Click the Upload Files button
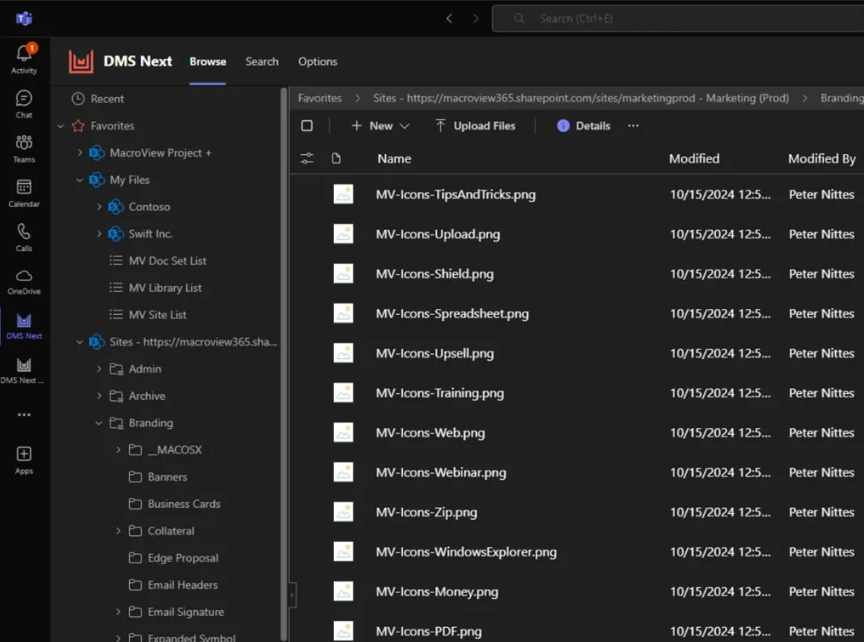Viewport: 864px width, 642px height. click(x=476, y=126)
